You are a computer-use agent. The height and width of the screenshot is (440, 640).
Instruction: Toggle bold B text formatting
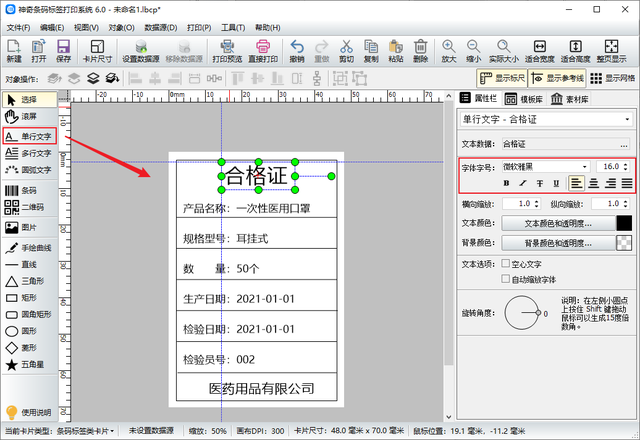507,183
